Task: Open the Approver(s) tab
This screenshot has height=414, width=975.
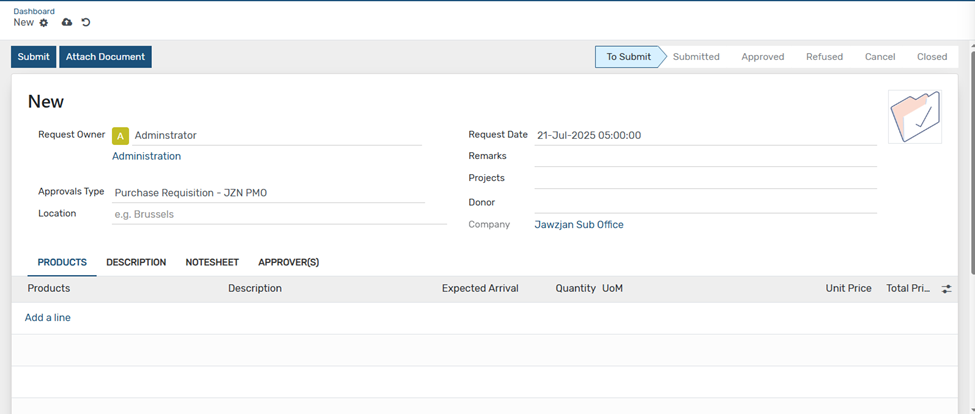Action: tap(289, 262)
